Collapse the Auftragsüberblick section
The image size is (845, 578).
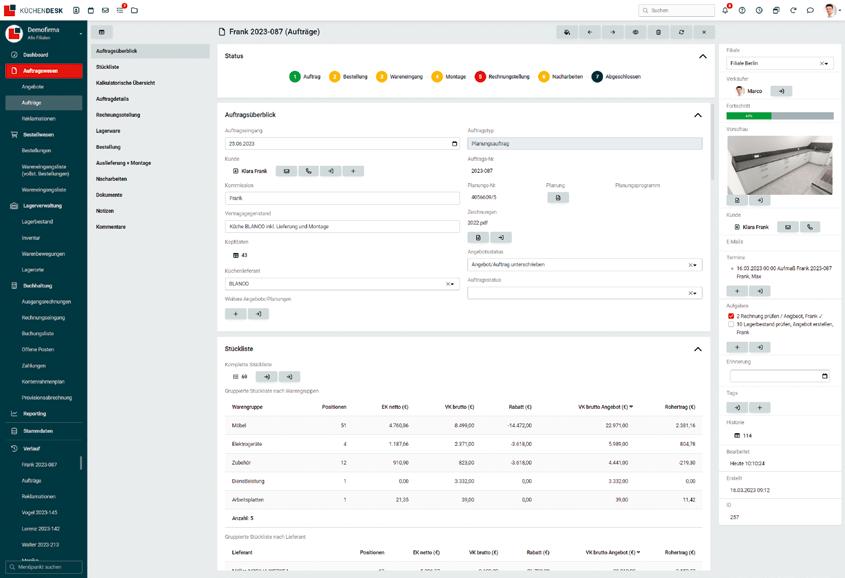[x=698, y=115]
